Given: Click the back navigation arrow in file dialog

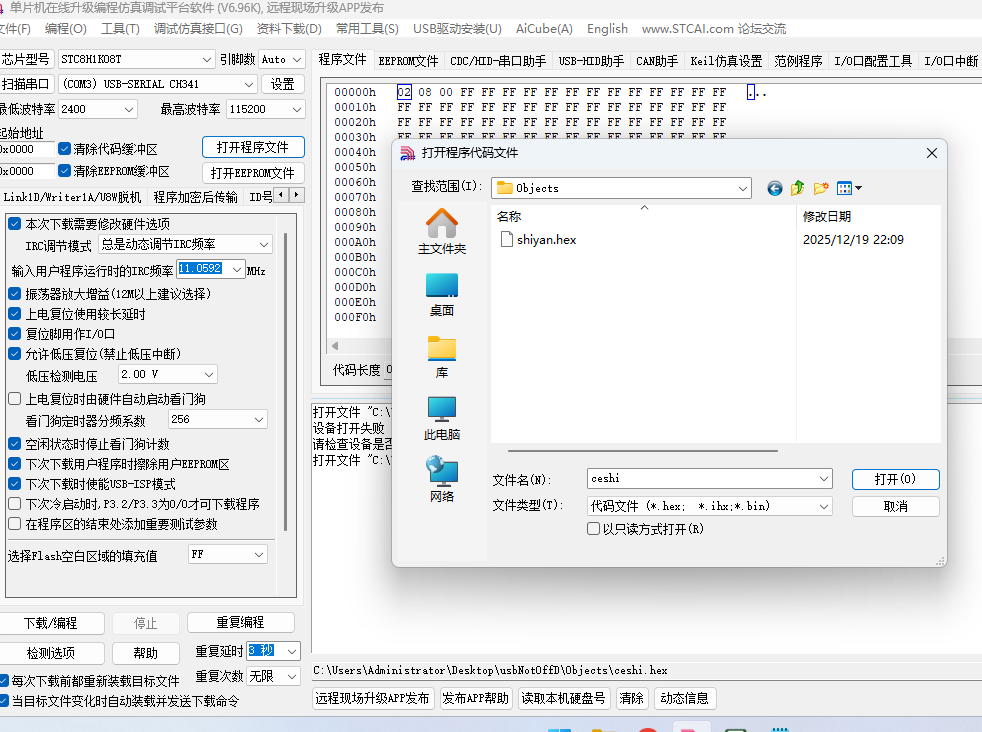Looking at the screenshot, I should (774, 187).
